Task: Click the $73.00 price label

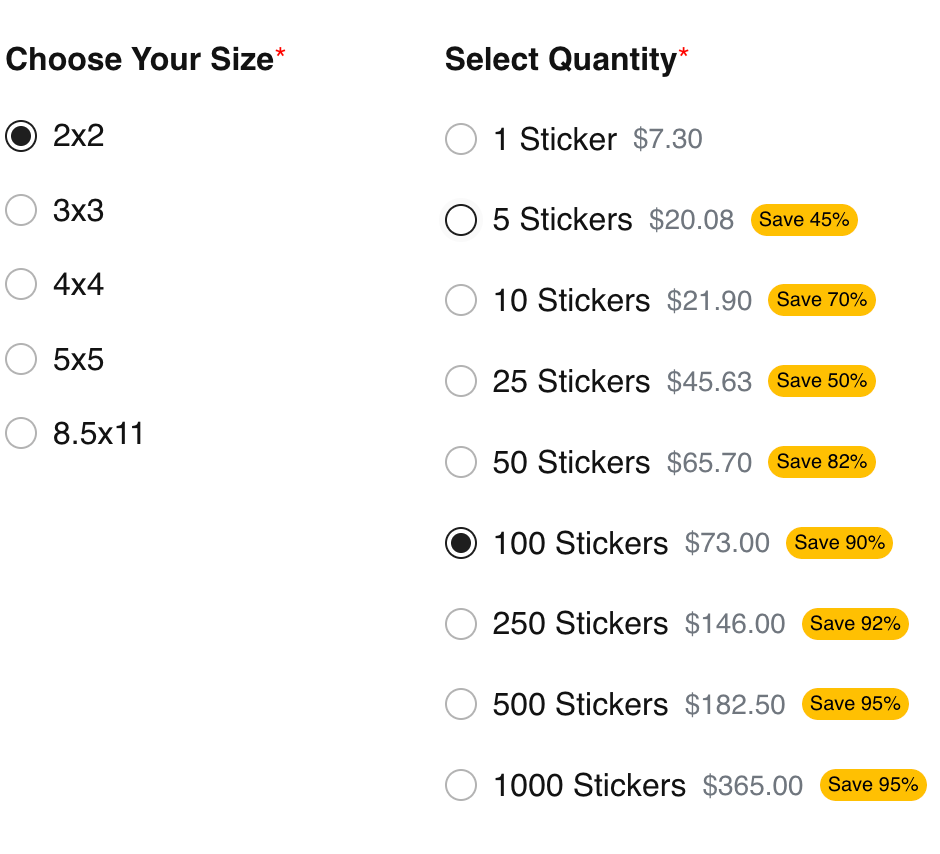Action: click(x=727, y=543)
